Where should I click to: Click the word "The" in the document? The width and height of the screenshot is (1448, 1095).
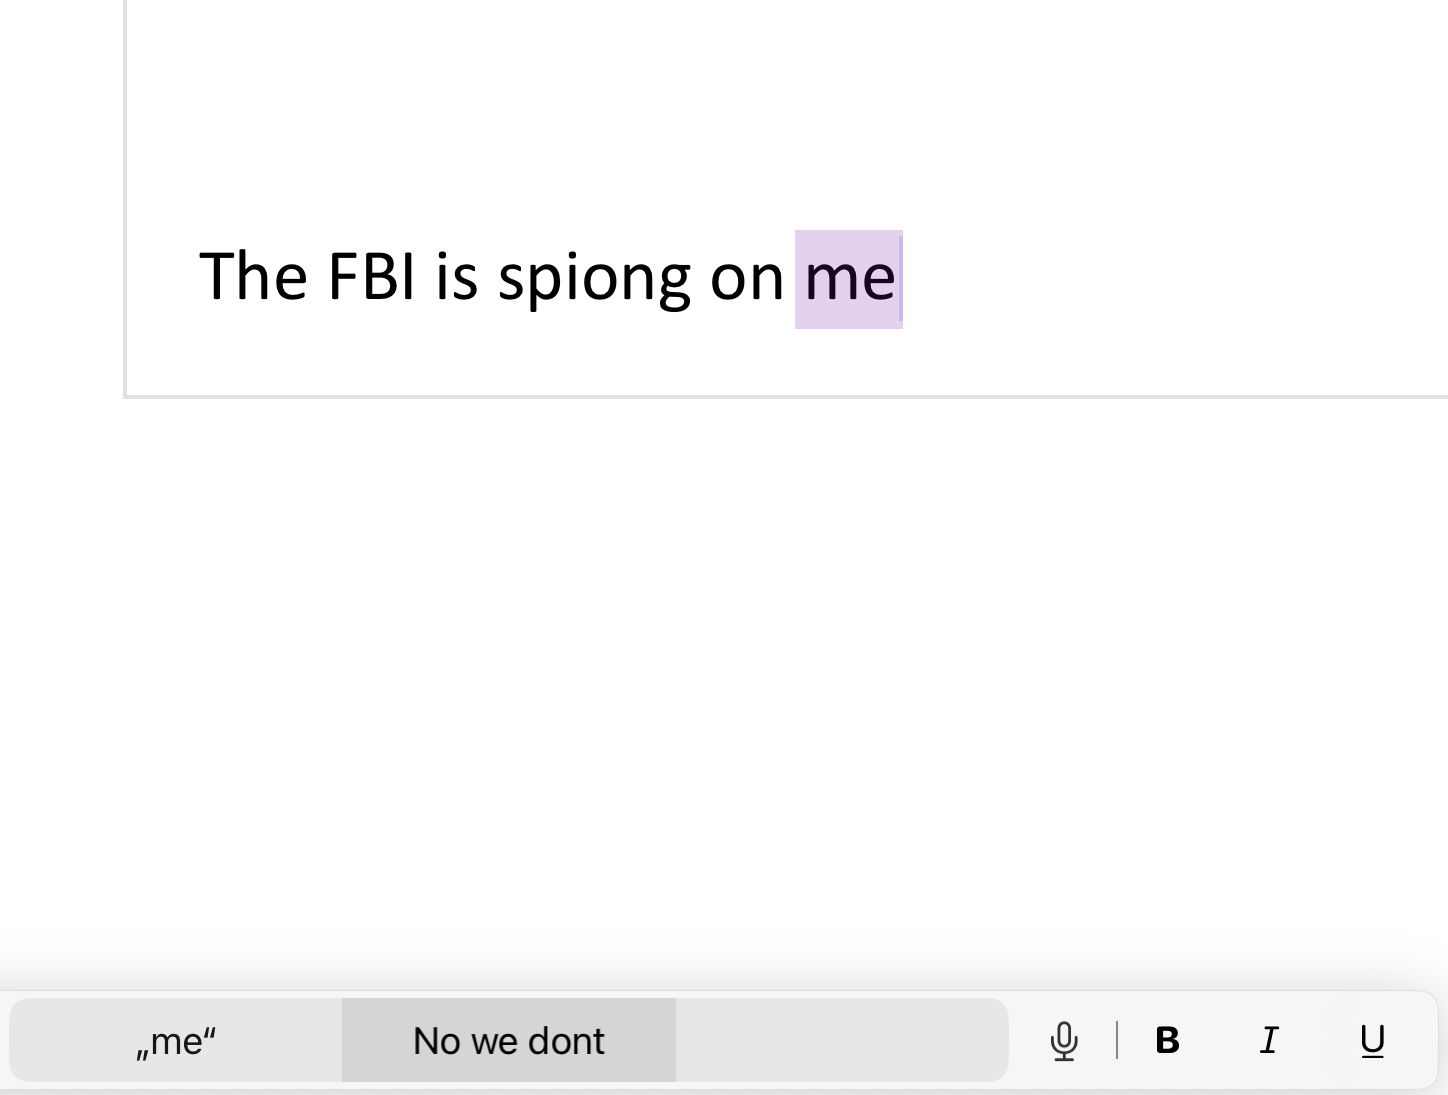click(253, 276)
